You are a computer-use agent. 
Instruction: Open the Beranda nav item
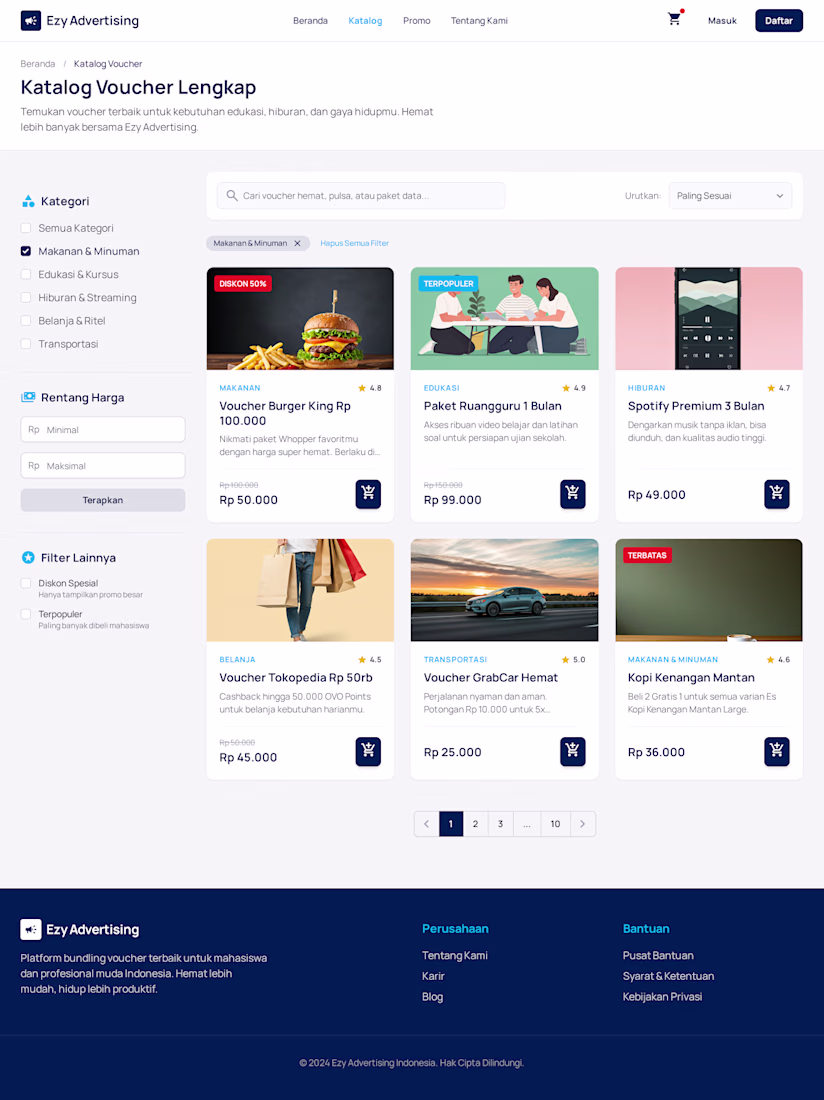[310, 20]
